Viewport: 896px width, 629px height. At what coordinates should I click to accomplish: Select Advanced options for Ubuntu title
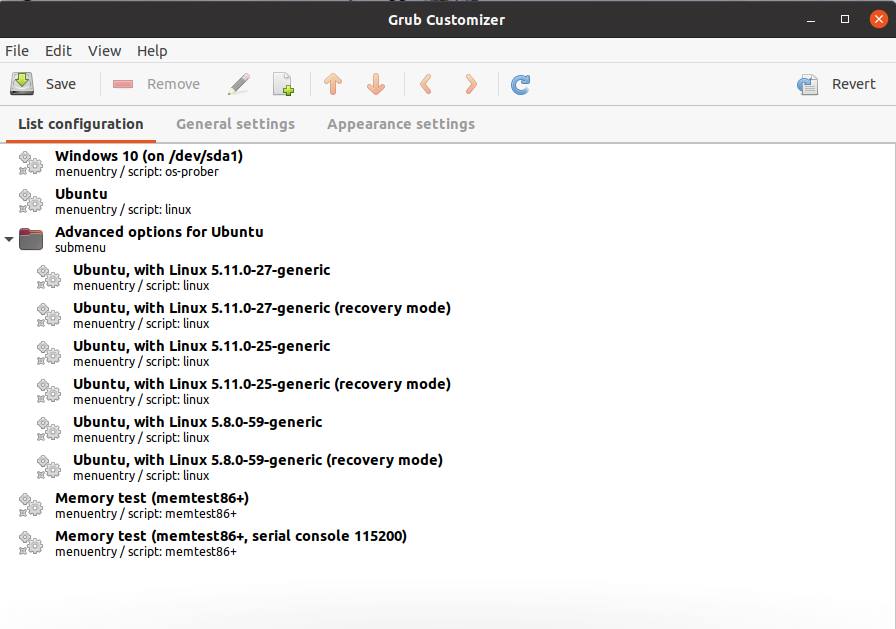pos(159,232)
